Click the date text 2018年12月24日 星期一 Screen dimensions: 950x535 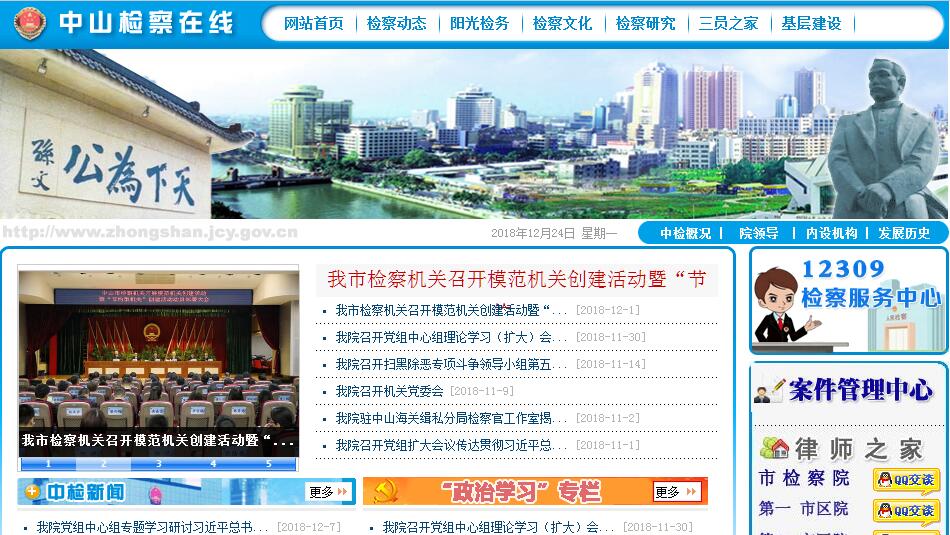coord(554,233)
